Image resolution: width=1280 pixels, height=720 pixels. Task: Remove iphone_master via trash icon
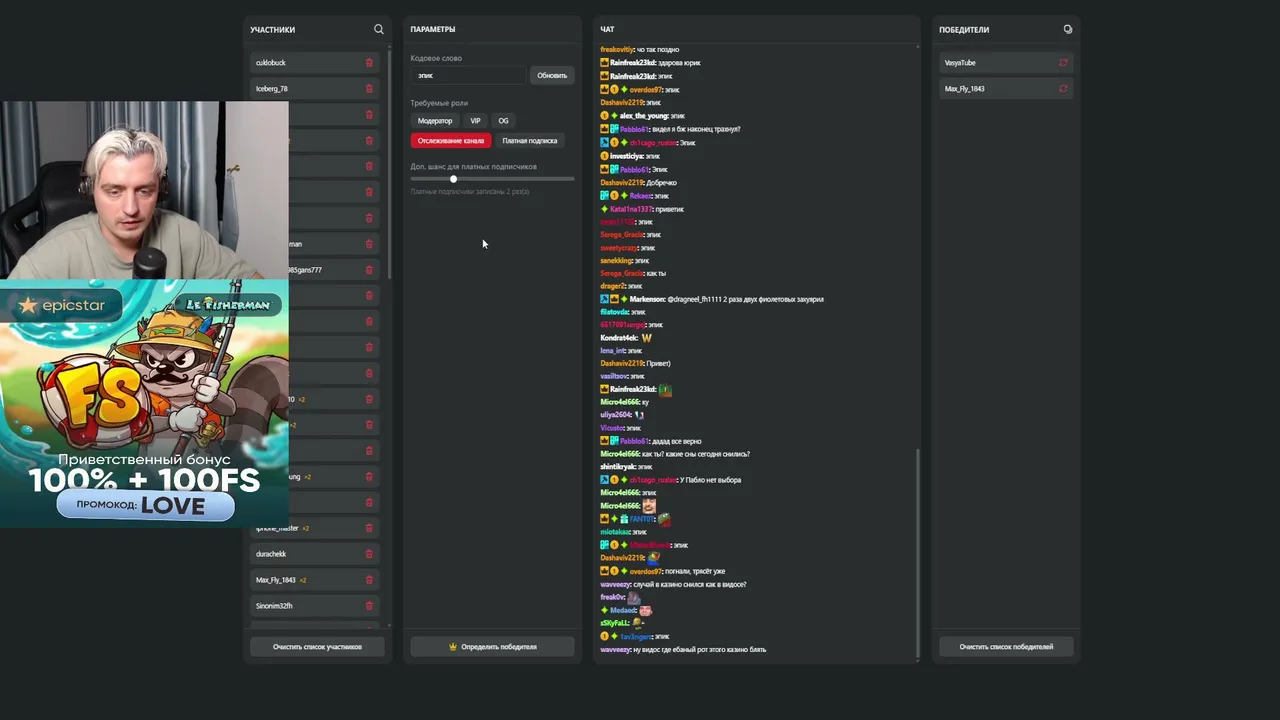tap(369, 528)
